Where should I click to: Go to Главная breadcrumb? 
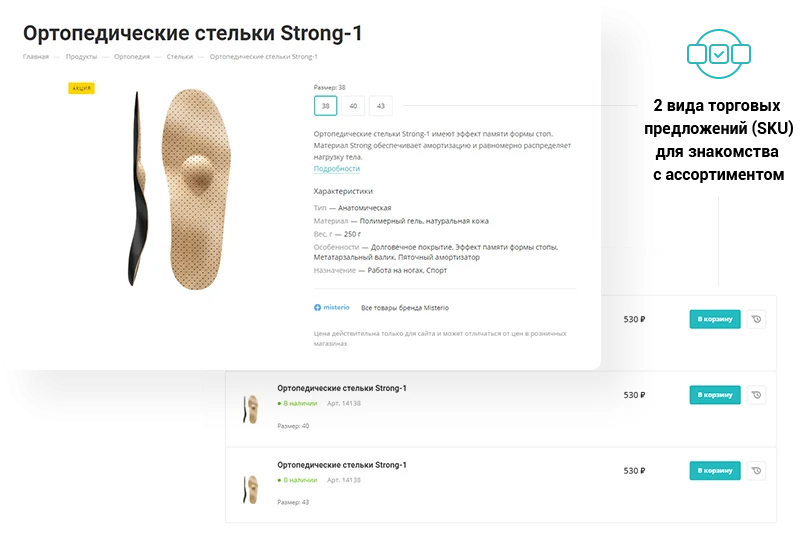pos(36,57)
